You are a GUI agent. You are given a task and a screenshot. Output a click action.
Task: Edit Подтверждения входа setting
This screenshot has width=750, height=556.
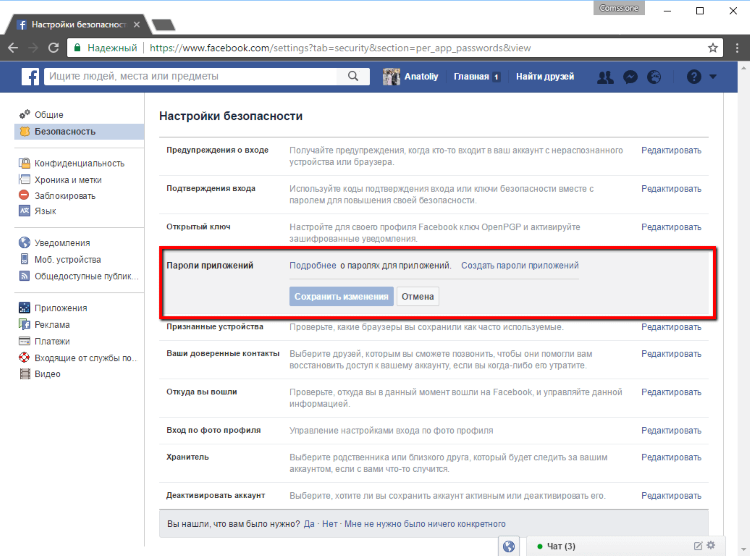671,189
